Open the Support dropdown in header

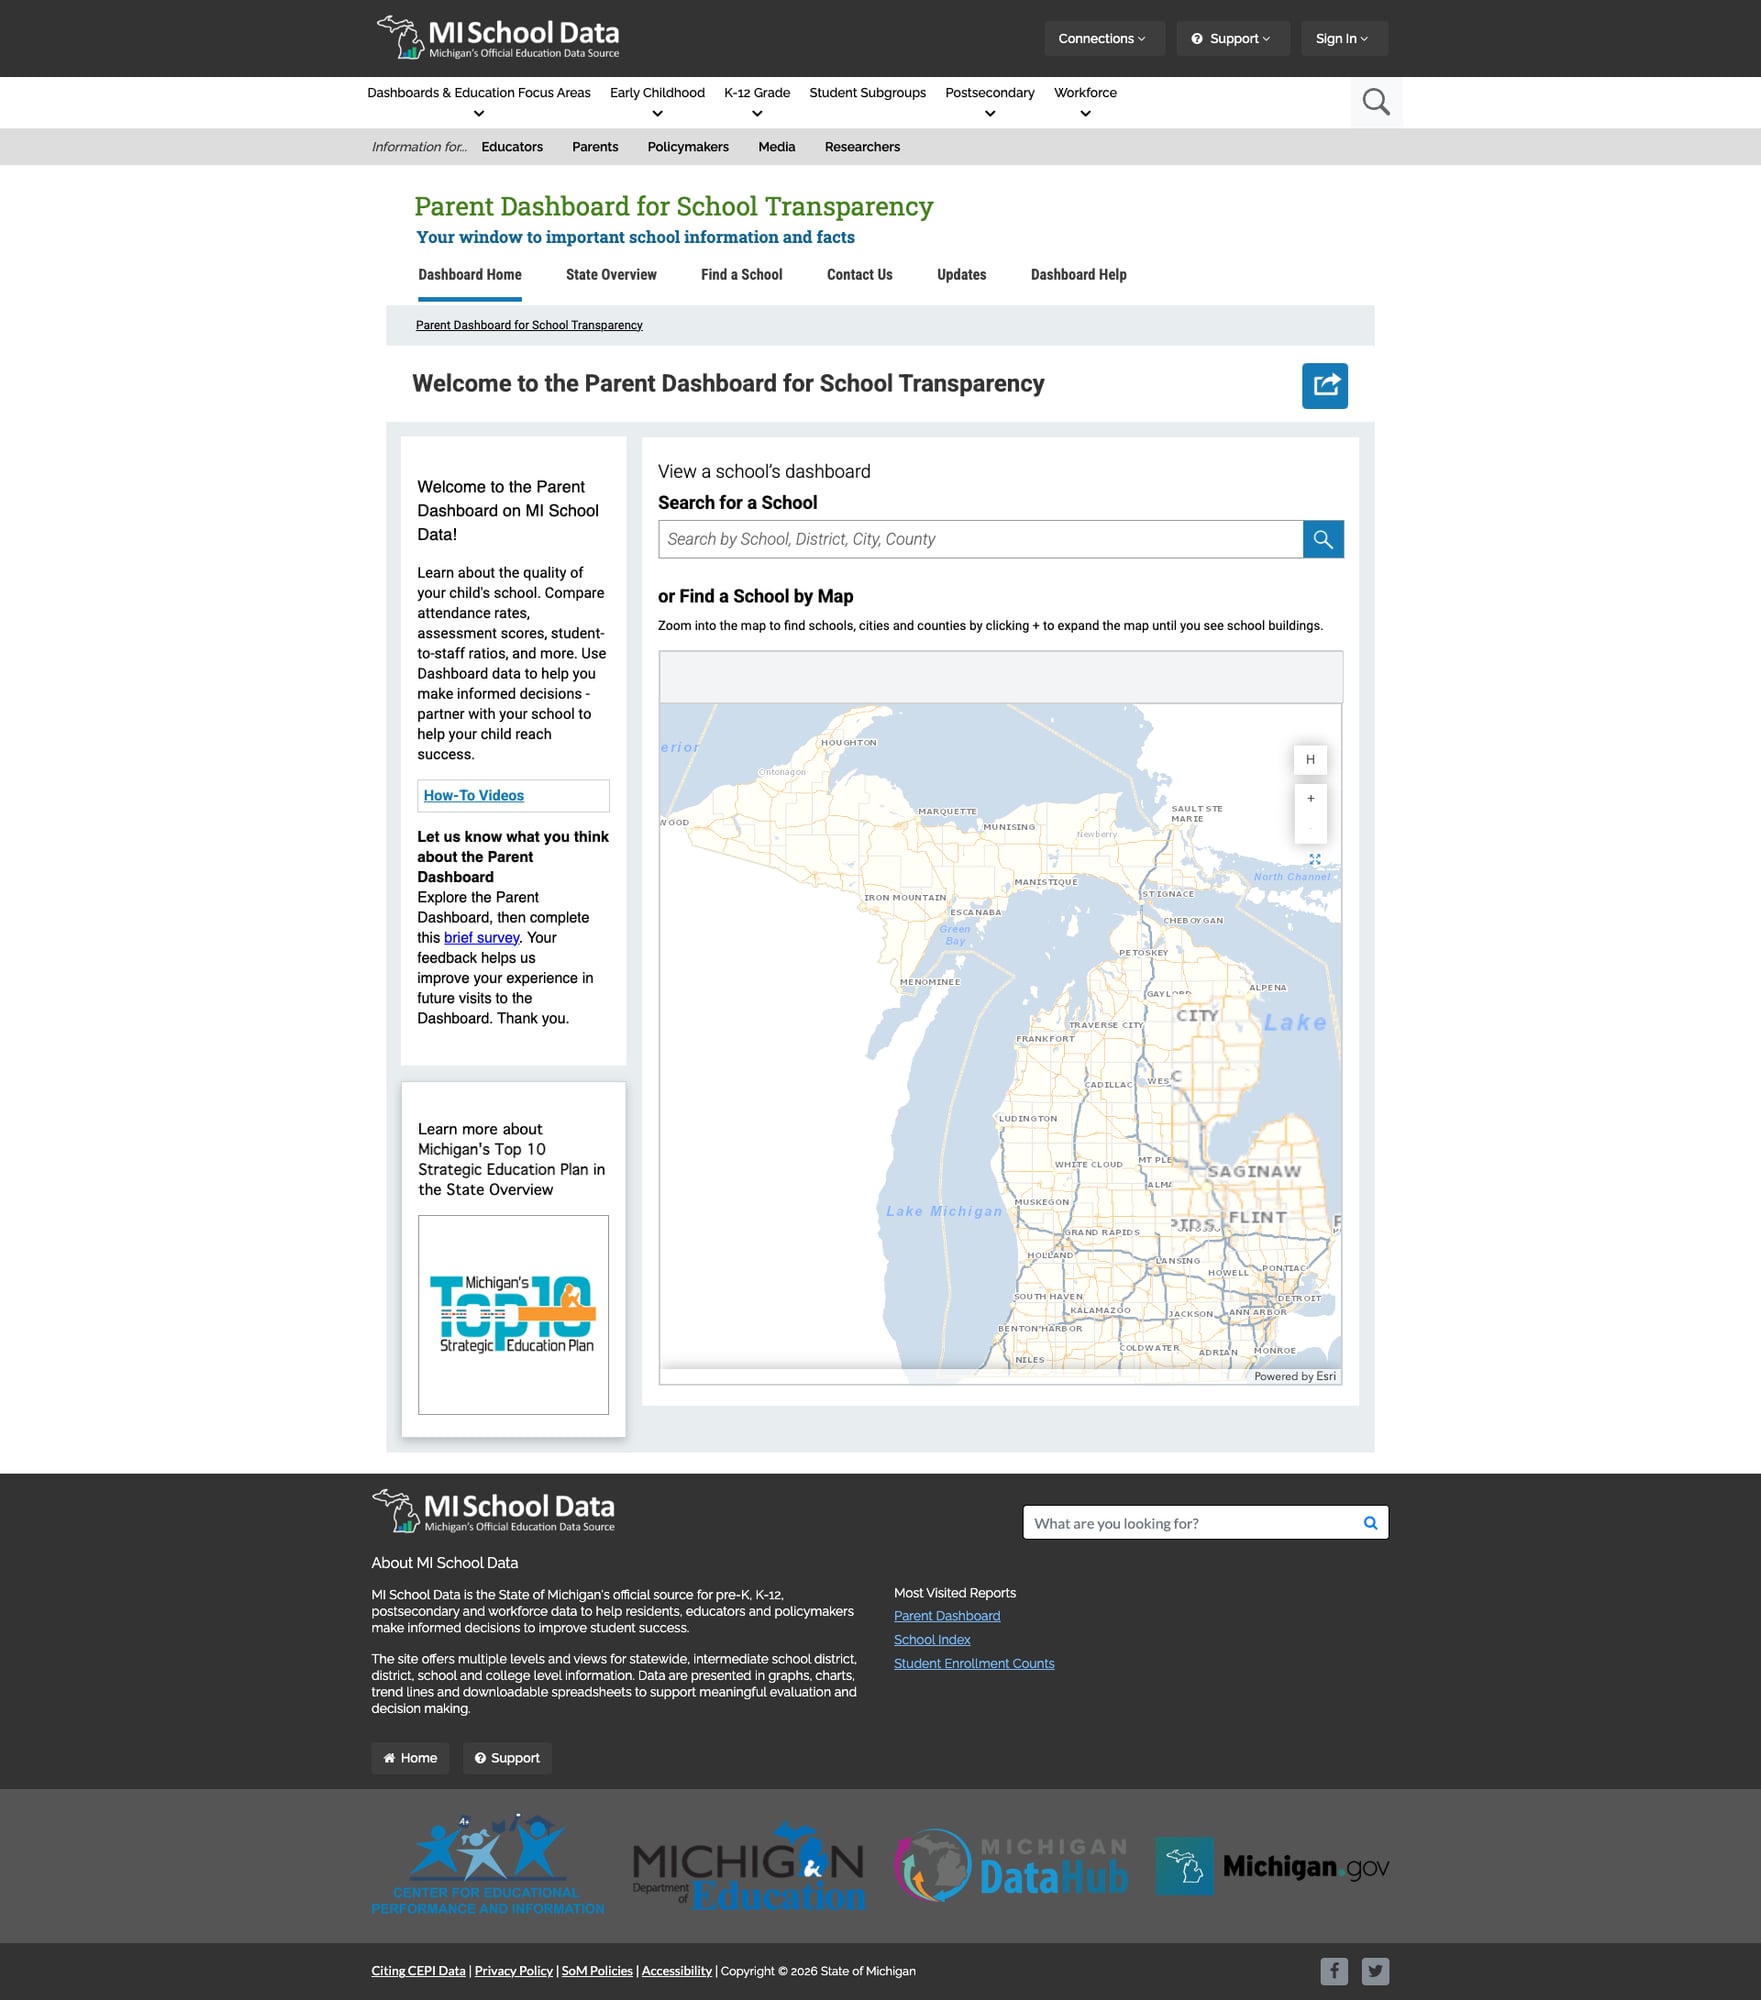pyautogui.click(x=1232, y=38)
